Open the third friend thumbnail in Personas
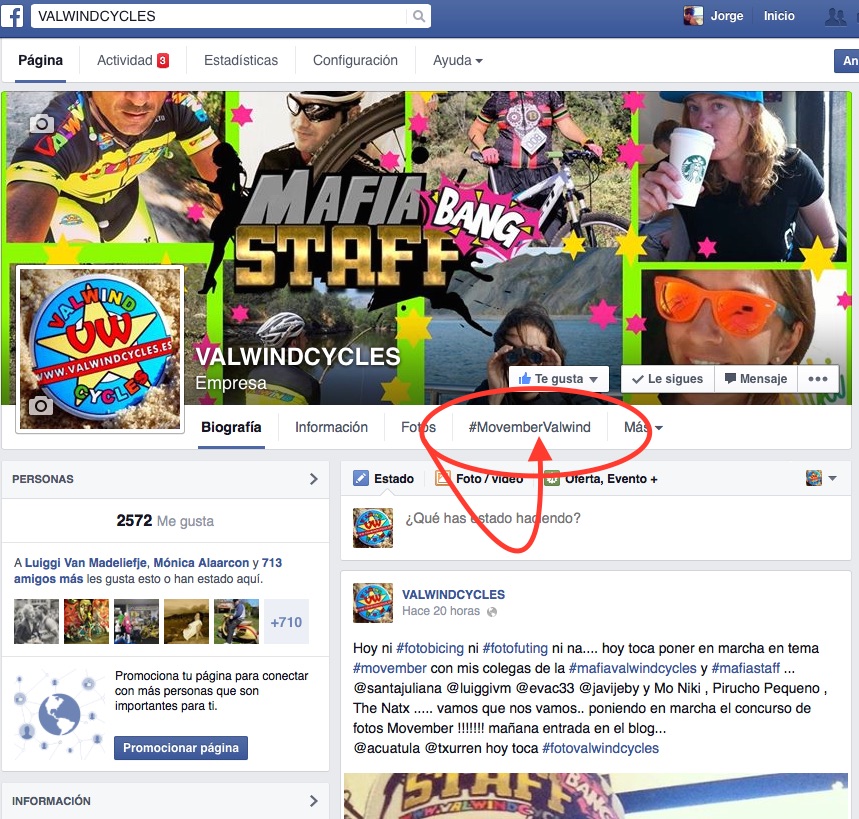This screenshot has height=819, width=859. 136,621
